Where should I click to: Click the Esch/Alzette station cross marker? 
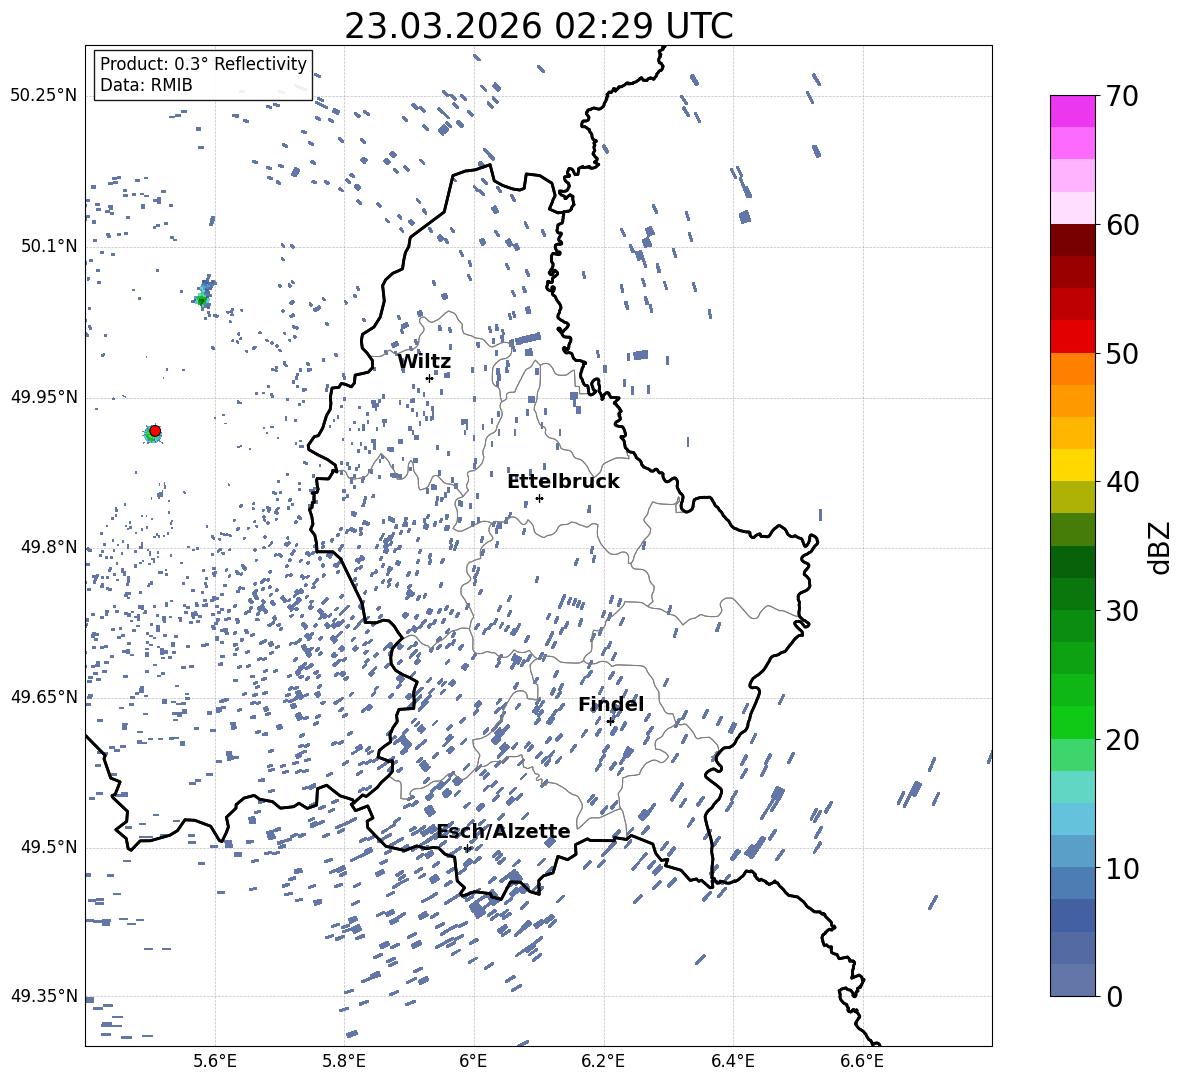coord(467,848)
